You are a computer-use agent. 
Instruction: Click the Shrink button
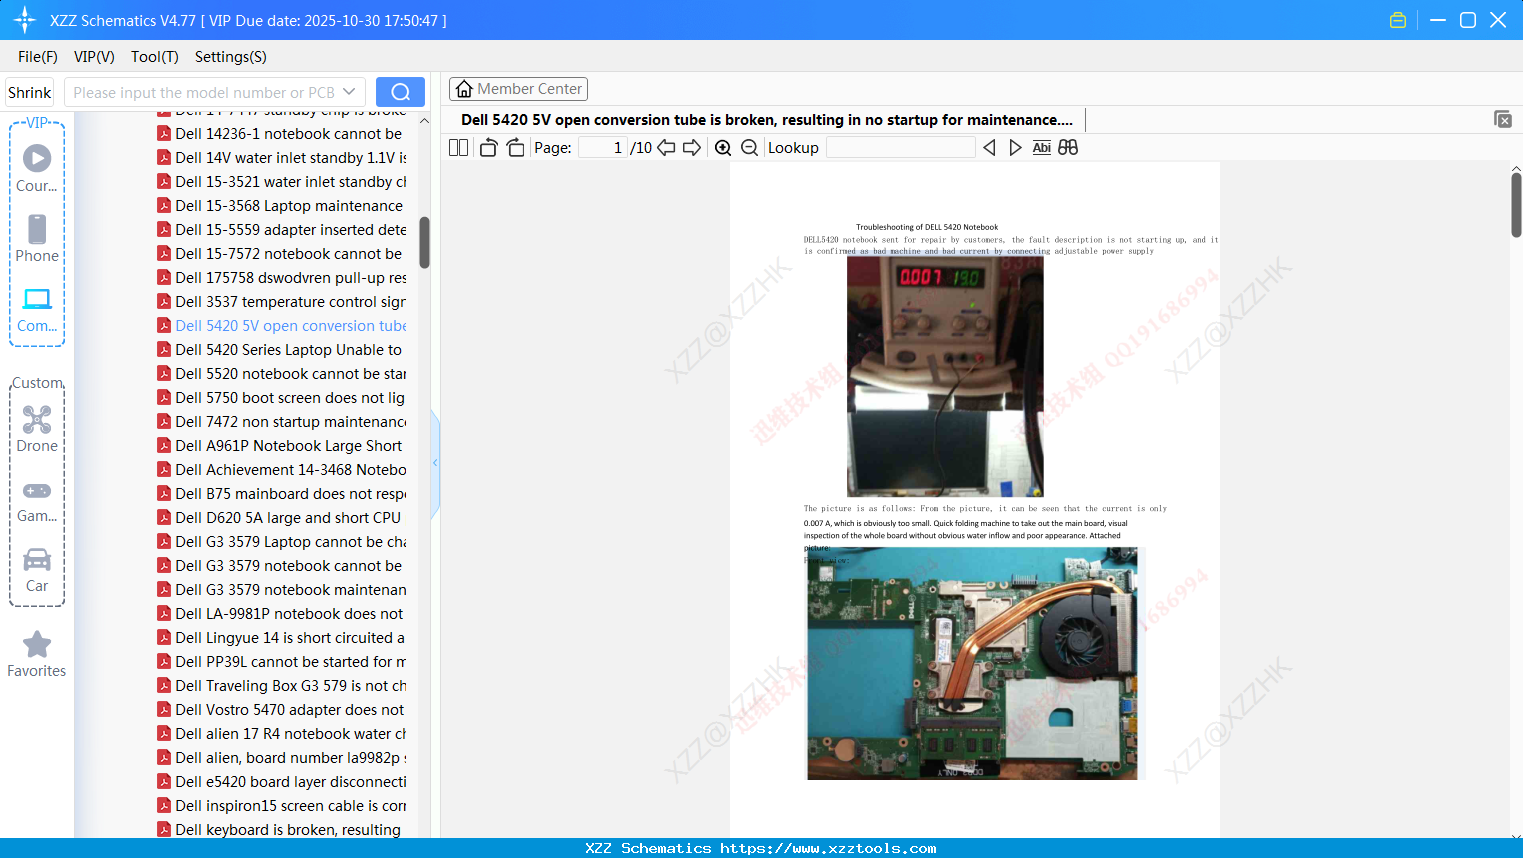tap(30, 92)
